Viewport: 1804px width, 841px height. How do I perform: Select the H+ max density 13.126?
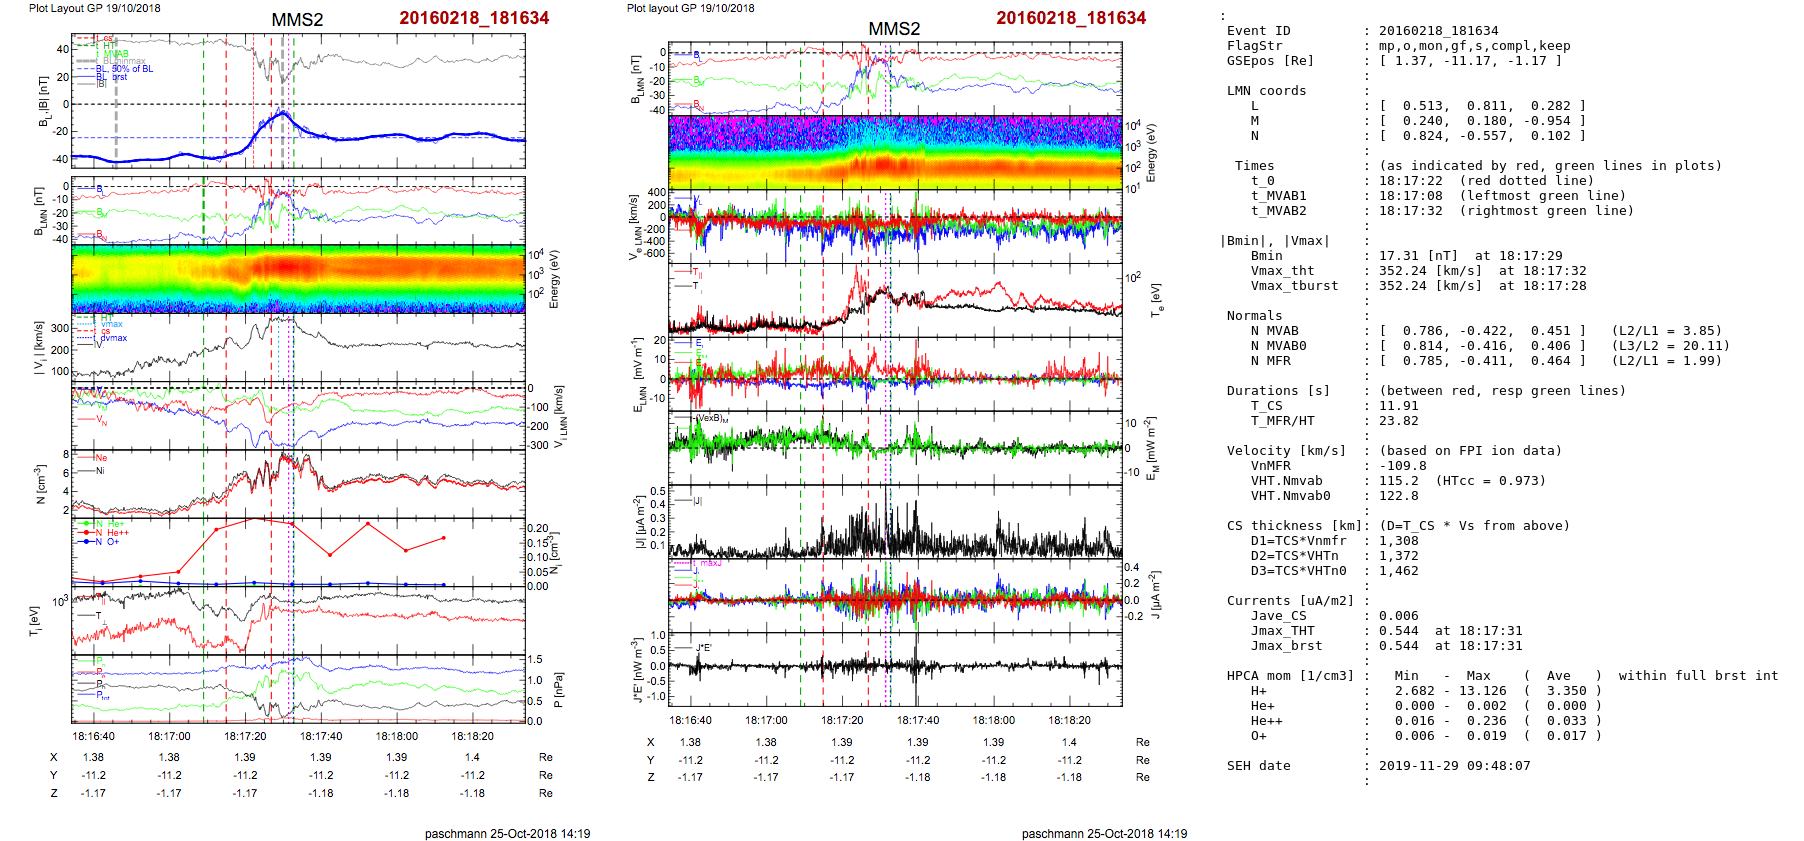pyautogui.click(x=1483, y=691)
